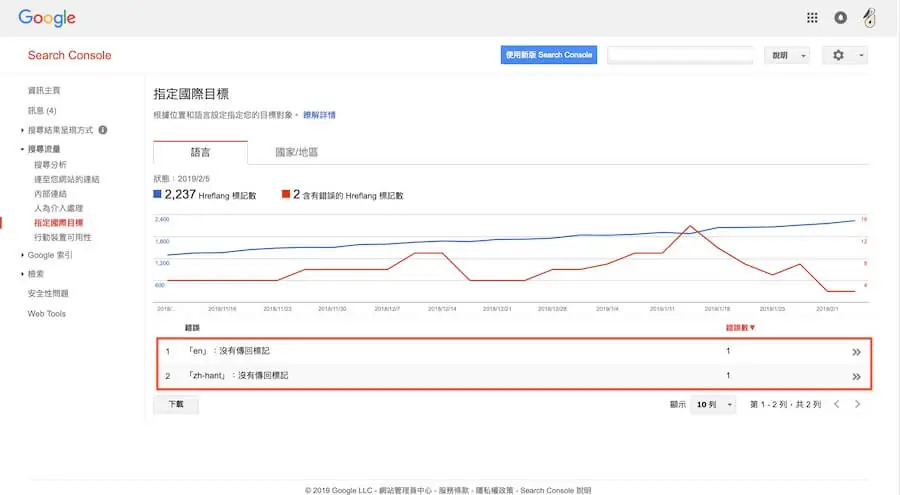Open 網站管理員中心 footer link

coord(405,490)
